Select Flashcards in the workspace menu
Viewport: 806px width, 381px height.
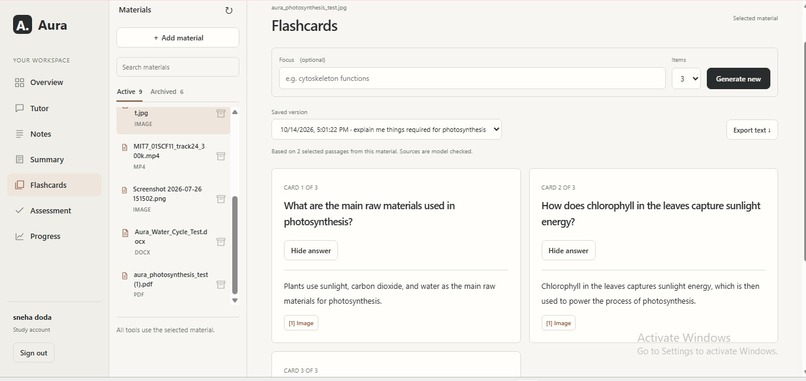(54, 185)
